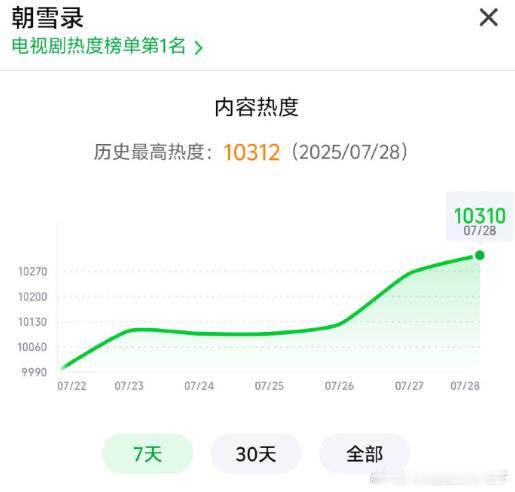515x492 pixels.
Task: Click the 内容热度 chart heading
Action: [x=256, y=107]
